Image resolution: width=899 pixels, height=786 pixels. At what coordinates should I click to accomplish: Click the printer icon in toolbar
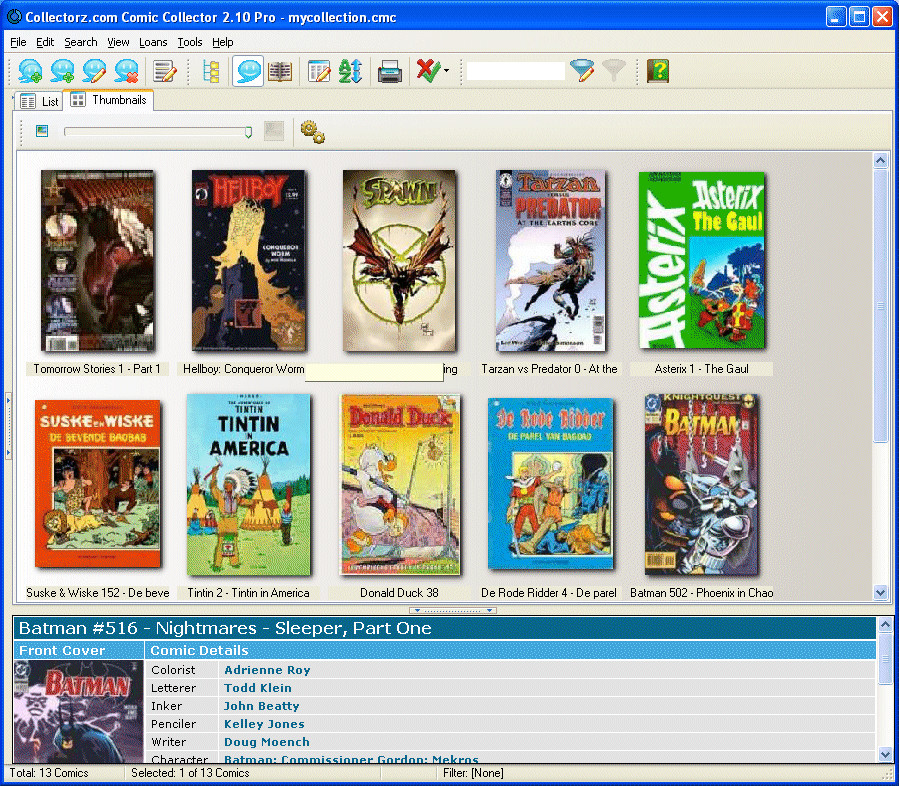390,72
